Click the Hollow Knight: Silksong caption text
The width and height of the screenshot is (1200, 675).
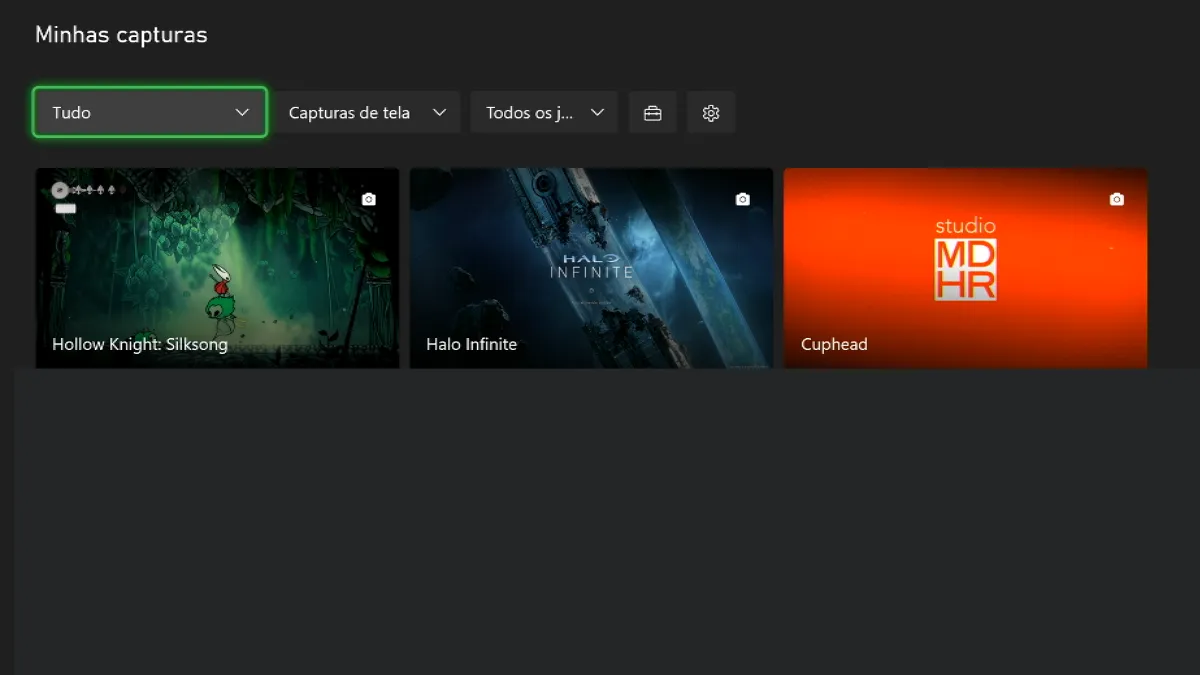coord(140,344)
